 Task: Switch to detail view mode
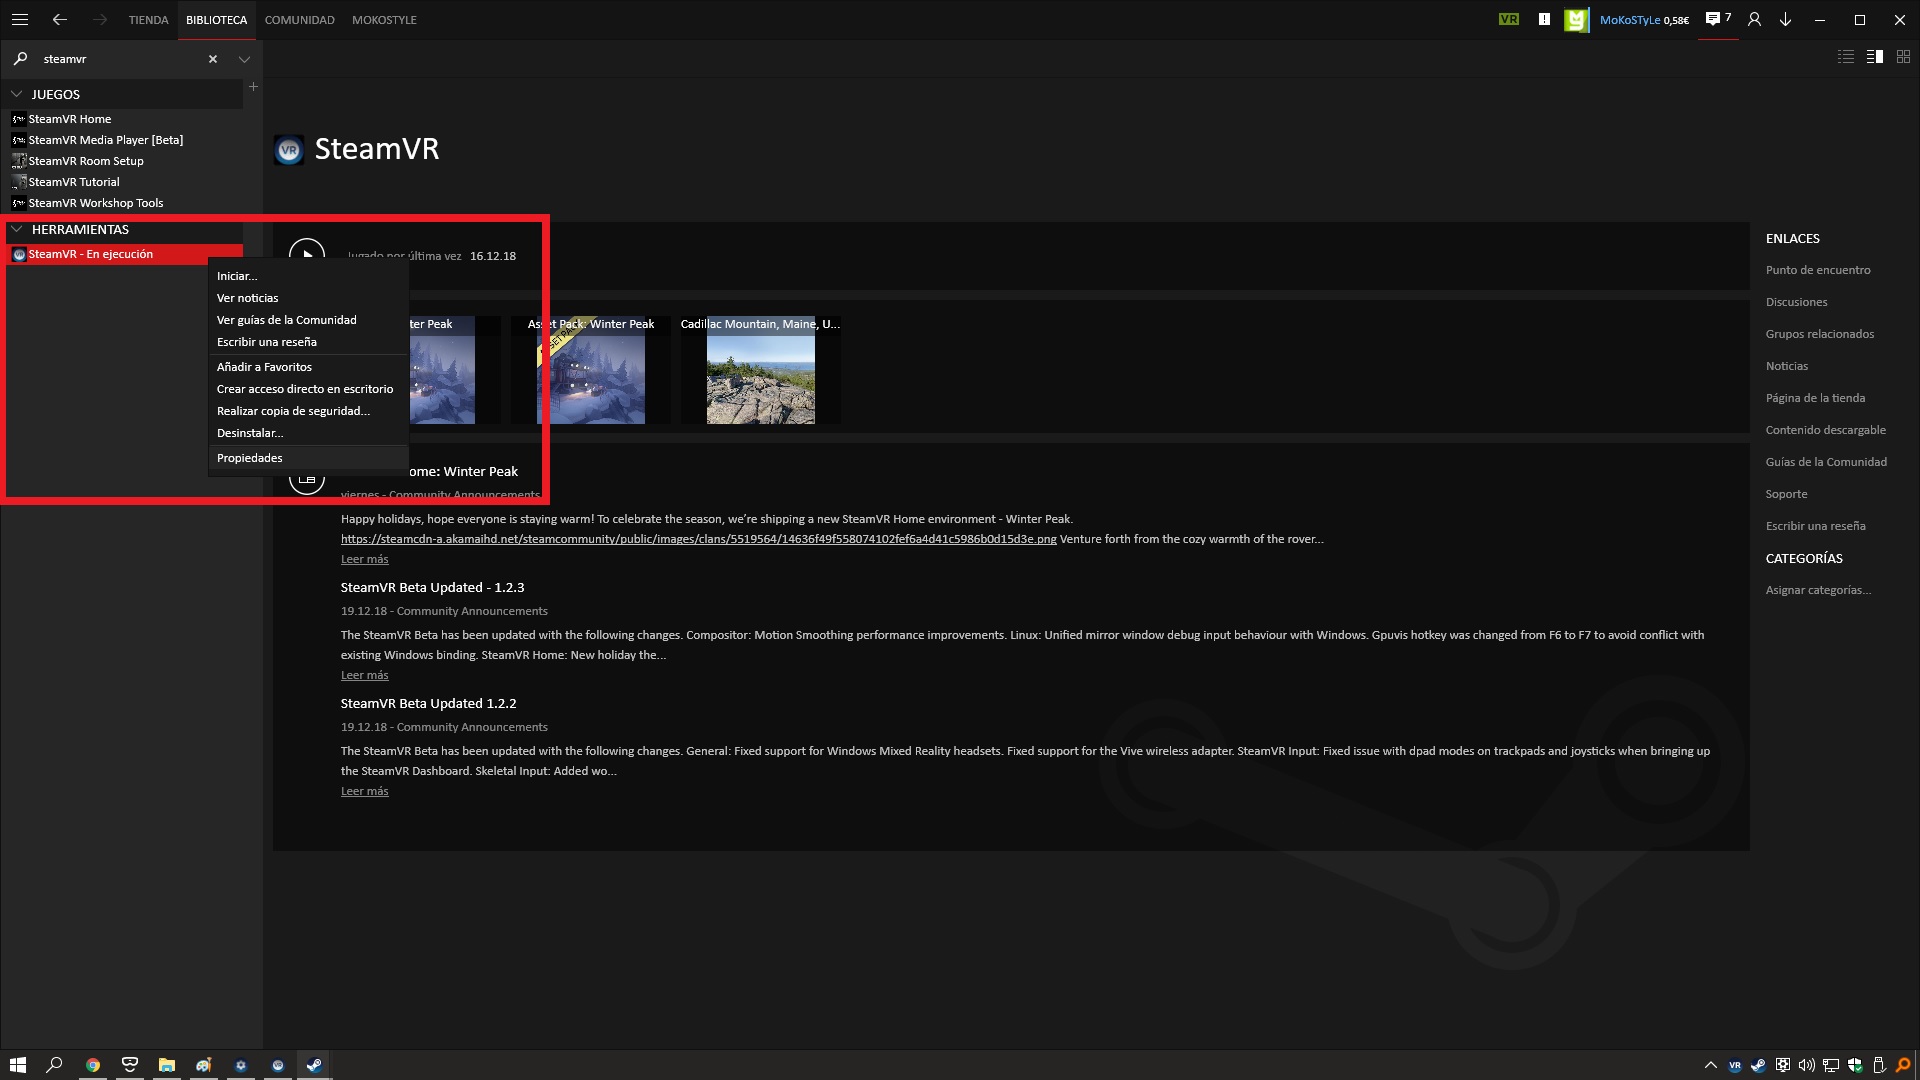[1875, 57]
